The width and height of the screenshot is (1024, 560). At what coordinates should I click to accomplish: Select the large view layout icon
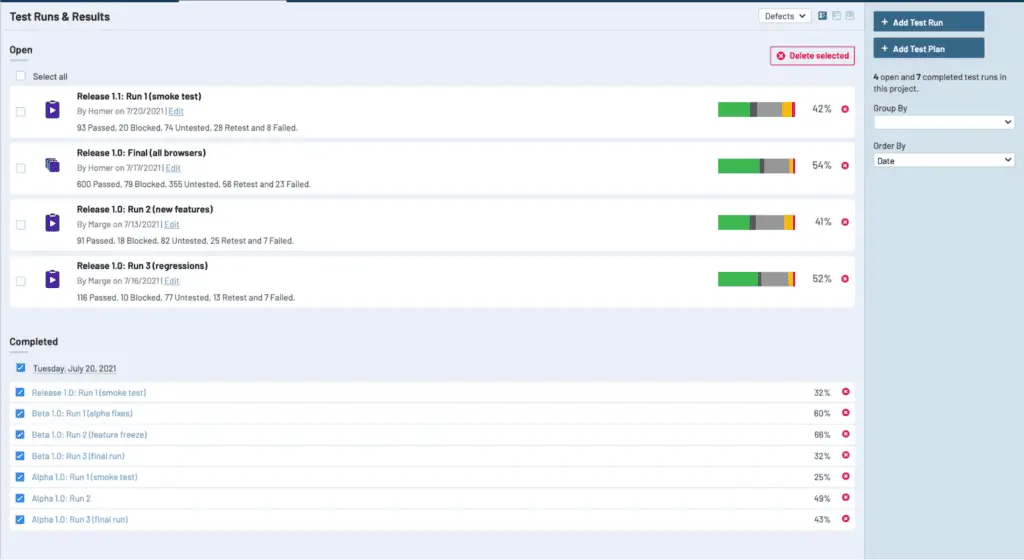tap(822, 15)
